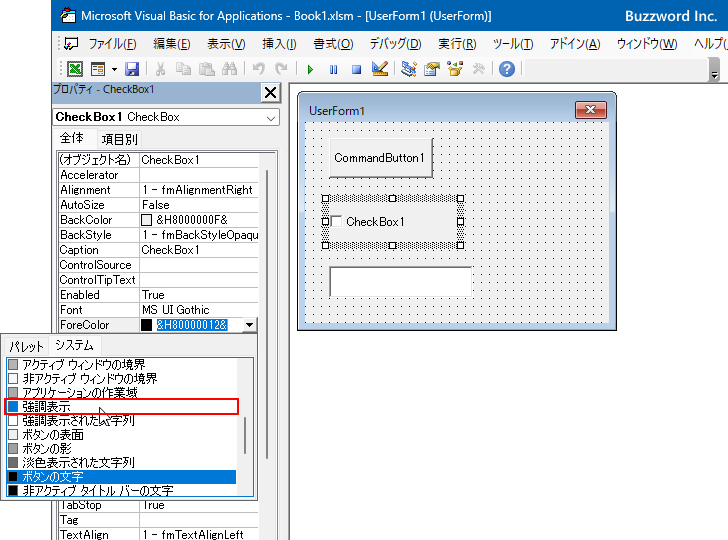Expand the CheckBox1 object selector combo box
This screenshot has height=540, width=728.
(x=271, y=118)
